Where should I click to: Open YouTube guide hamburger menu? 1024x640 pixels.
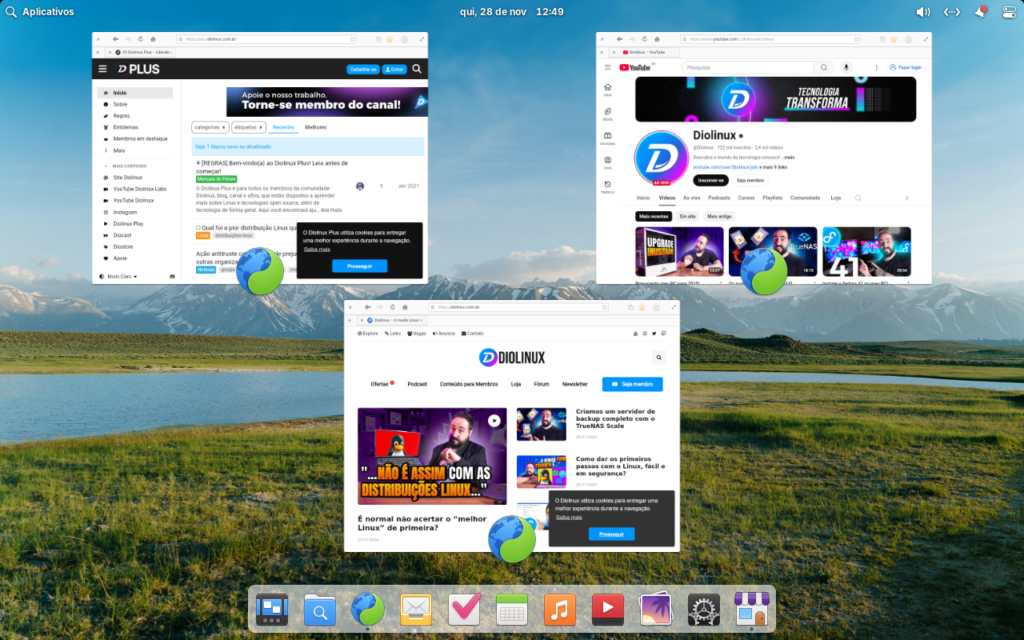607,67
